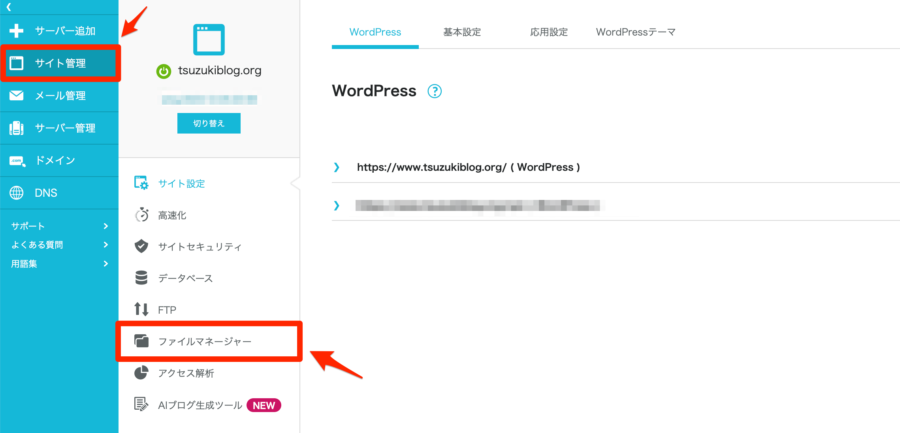Open サイト設定 in the site menu
The height and width of the screenshot is (433, 900).
(181, 184)
